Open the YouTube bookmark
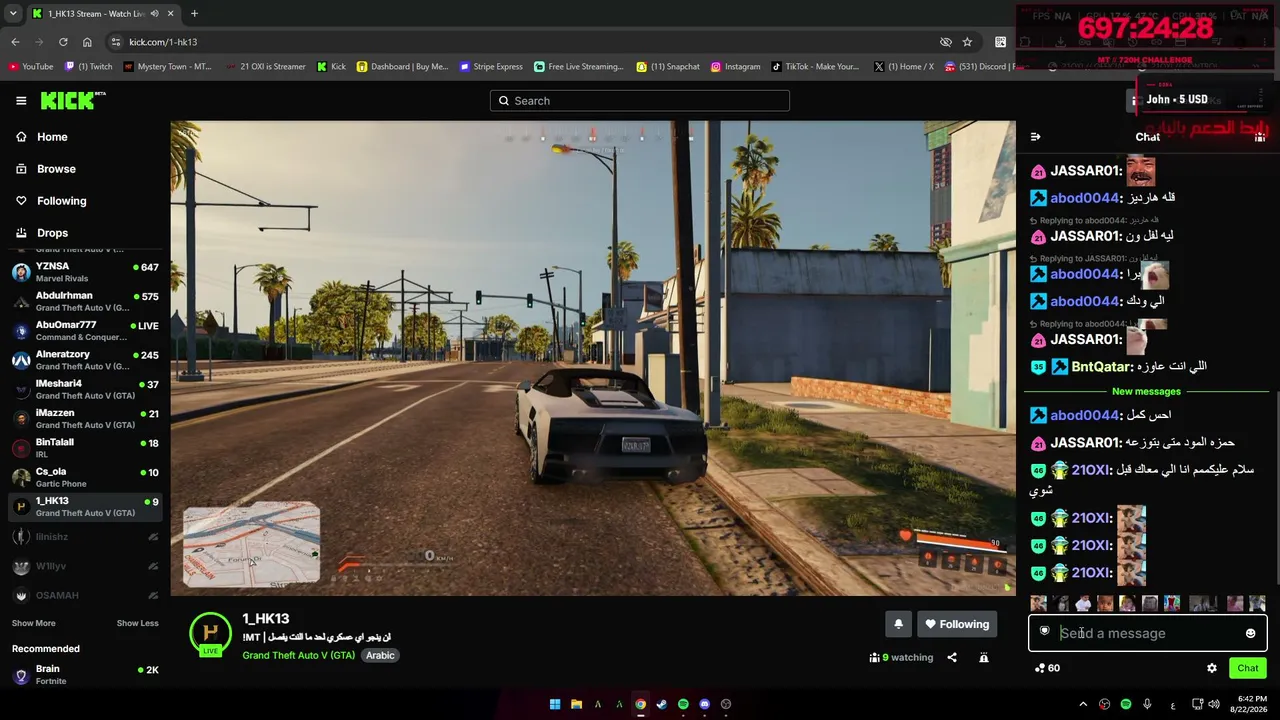 31,67
